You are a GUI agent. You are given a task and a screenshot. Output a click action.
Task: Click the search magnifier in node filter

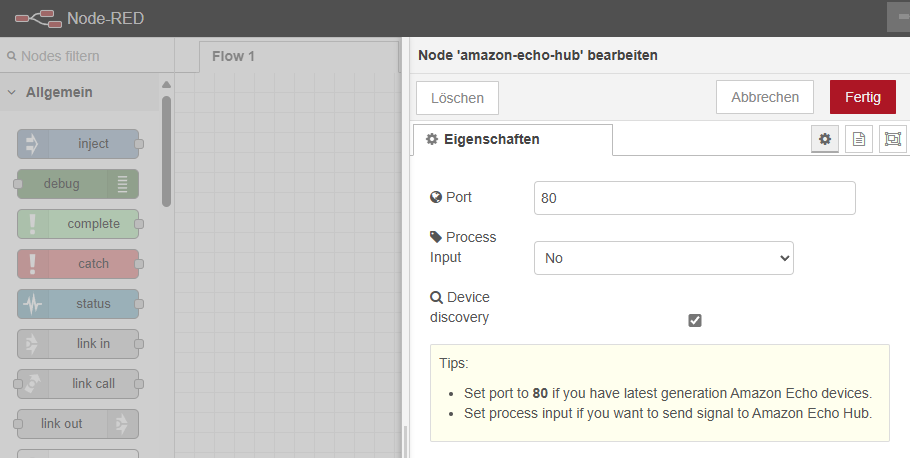[x=12, y=56]
